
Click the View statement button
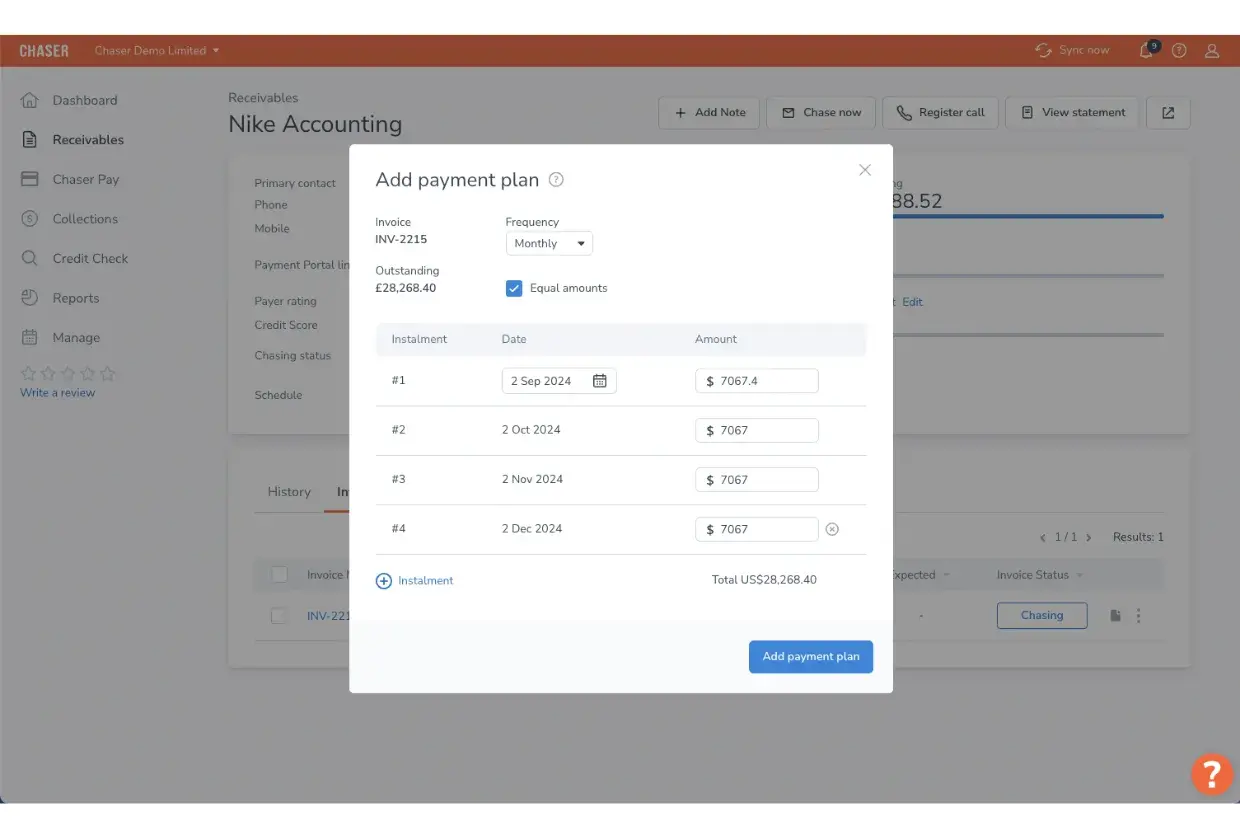click(x=1073, y=113)
